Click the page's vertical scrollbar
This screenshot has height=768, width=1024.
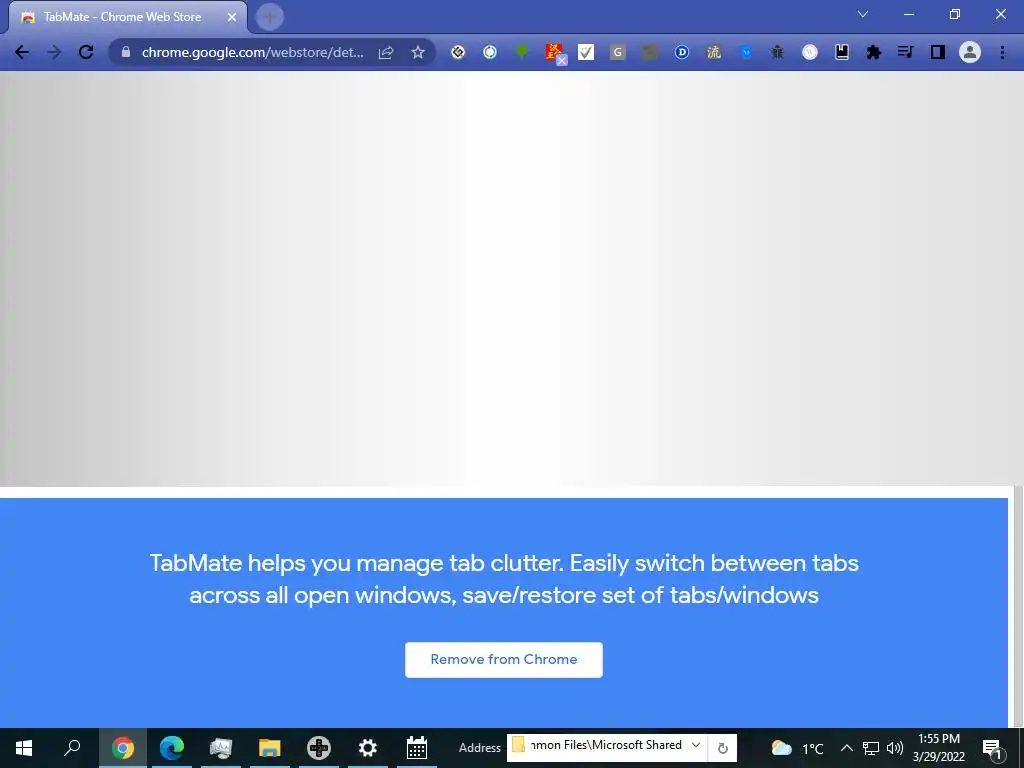point(1018,606)
